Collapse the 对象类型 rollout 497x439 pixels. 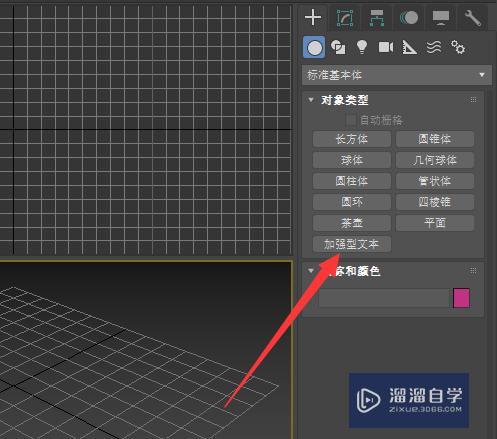tap(311, 100)
